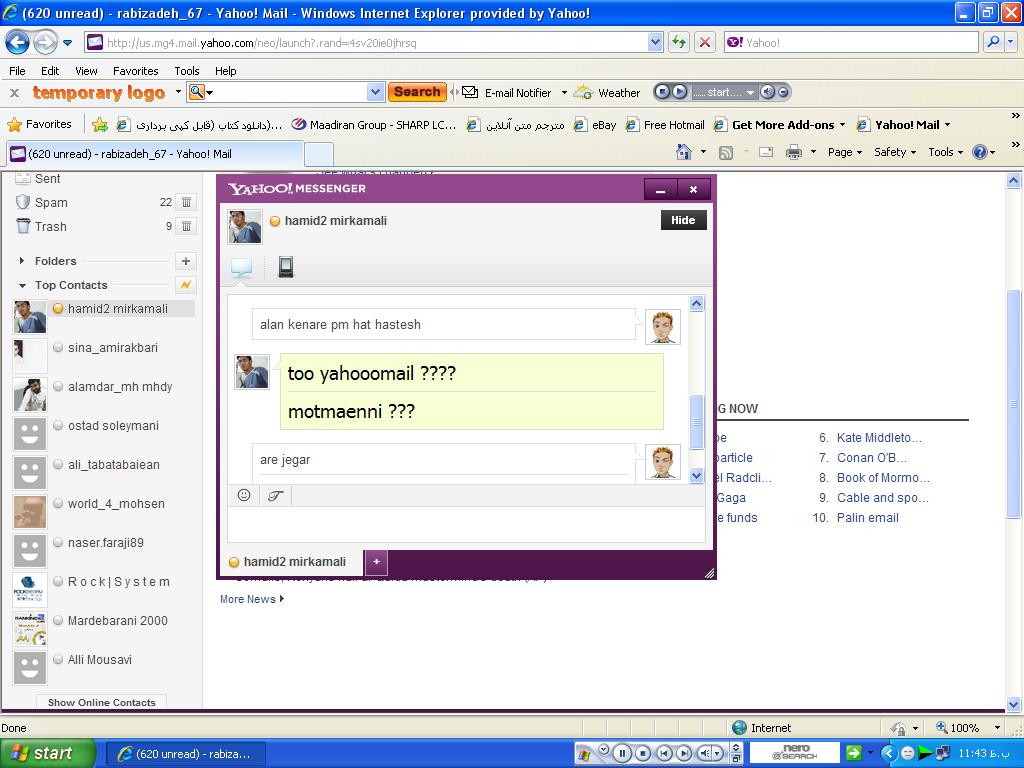Click the play button in the toolbar player
Viewport: 1024px width, 768px height.
tap(680, 92)
